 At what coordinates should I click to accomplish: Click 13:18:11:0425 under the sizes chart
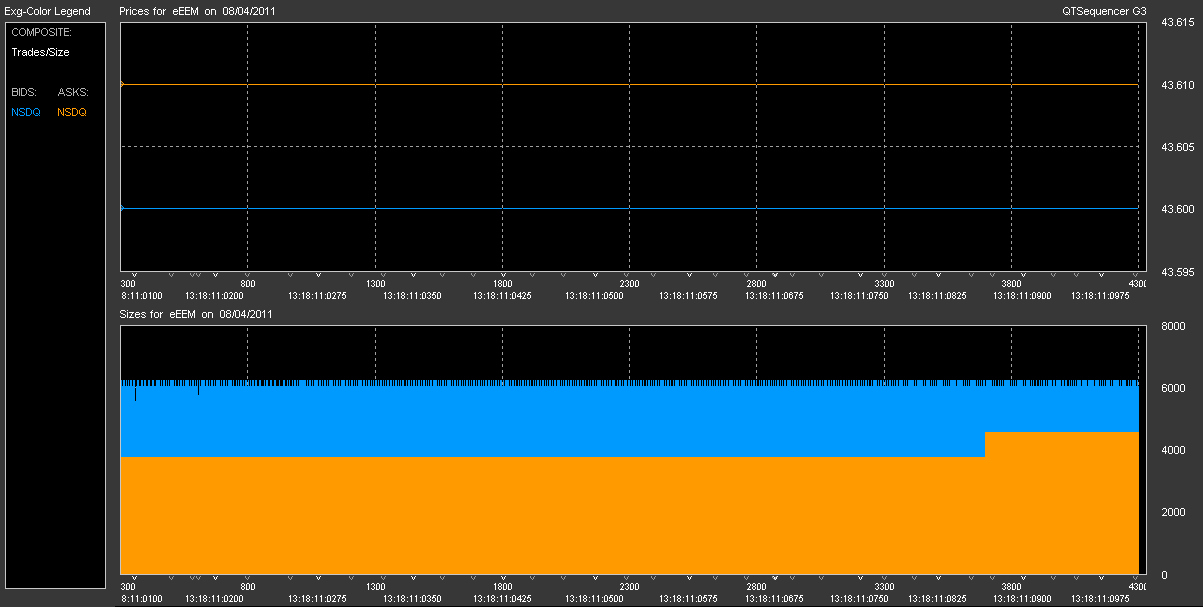[x=501, y=600]
